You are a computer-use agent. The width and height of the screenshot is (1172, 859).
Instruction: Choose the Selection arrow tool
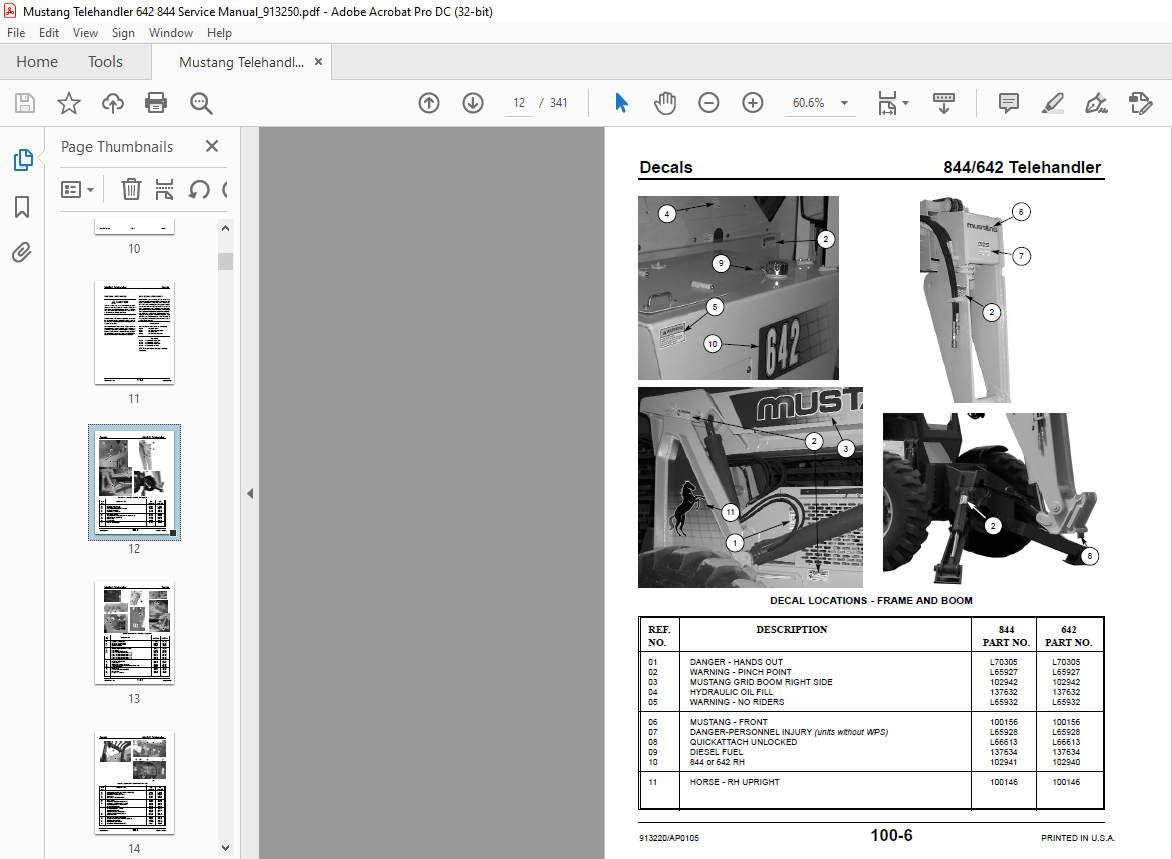(621, 103)
